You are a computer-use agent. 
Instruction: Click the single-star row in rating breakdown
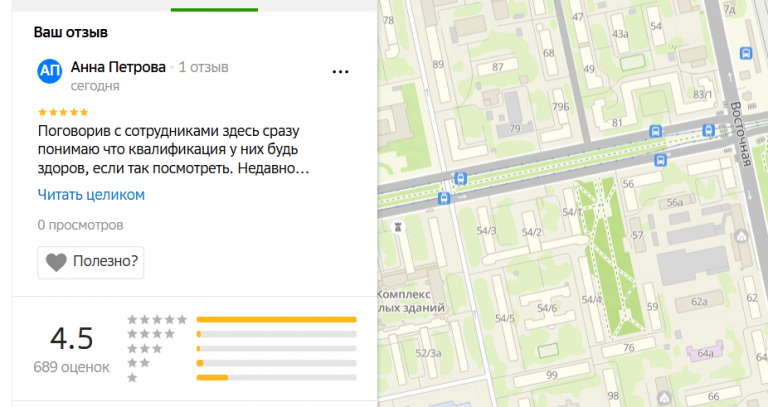point(242,378)
